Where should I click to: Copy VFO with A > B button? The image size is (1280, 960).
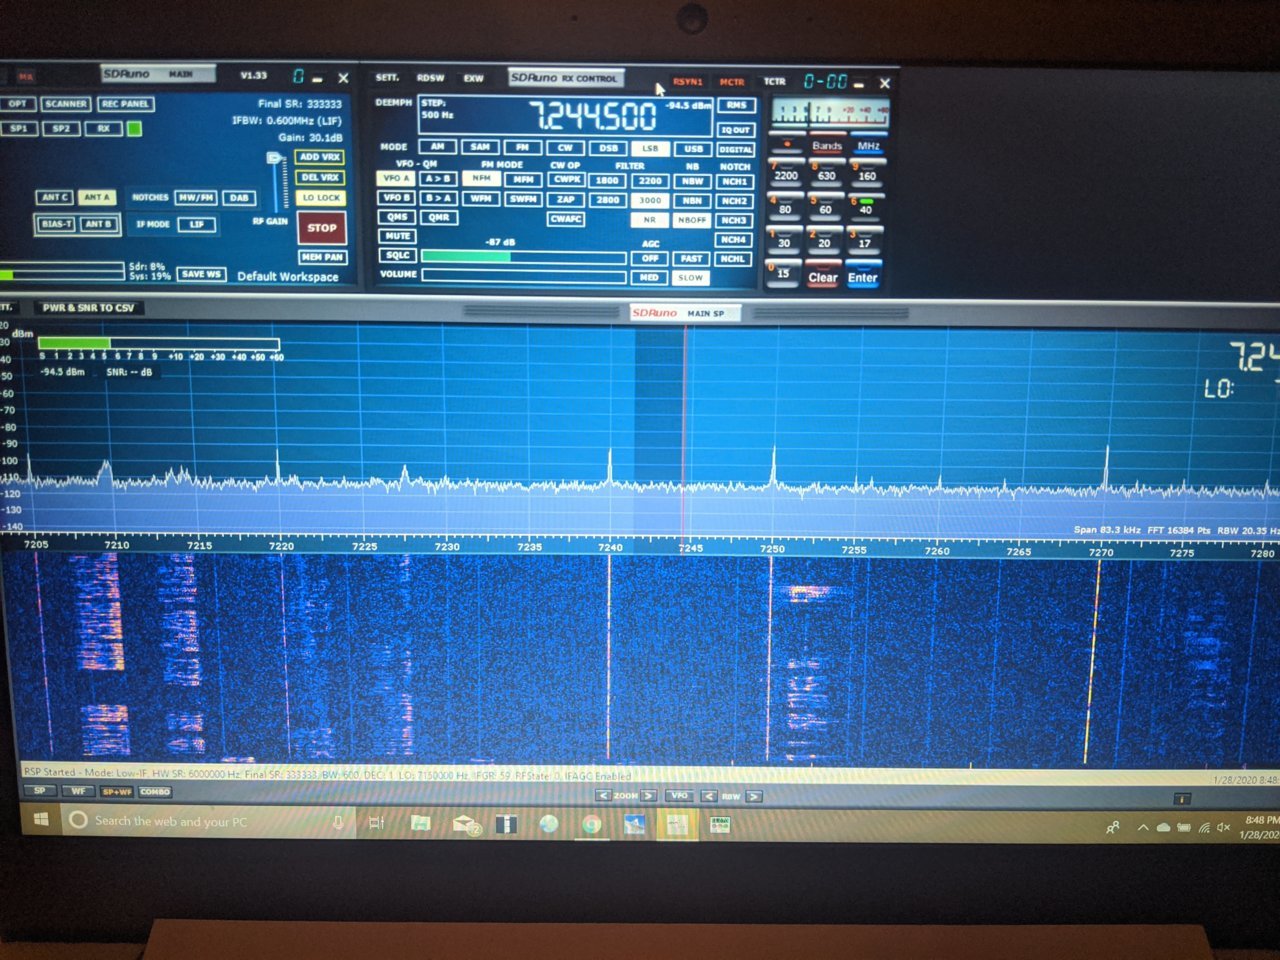pos(438,179)
